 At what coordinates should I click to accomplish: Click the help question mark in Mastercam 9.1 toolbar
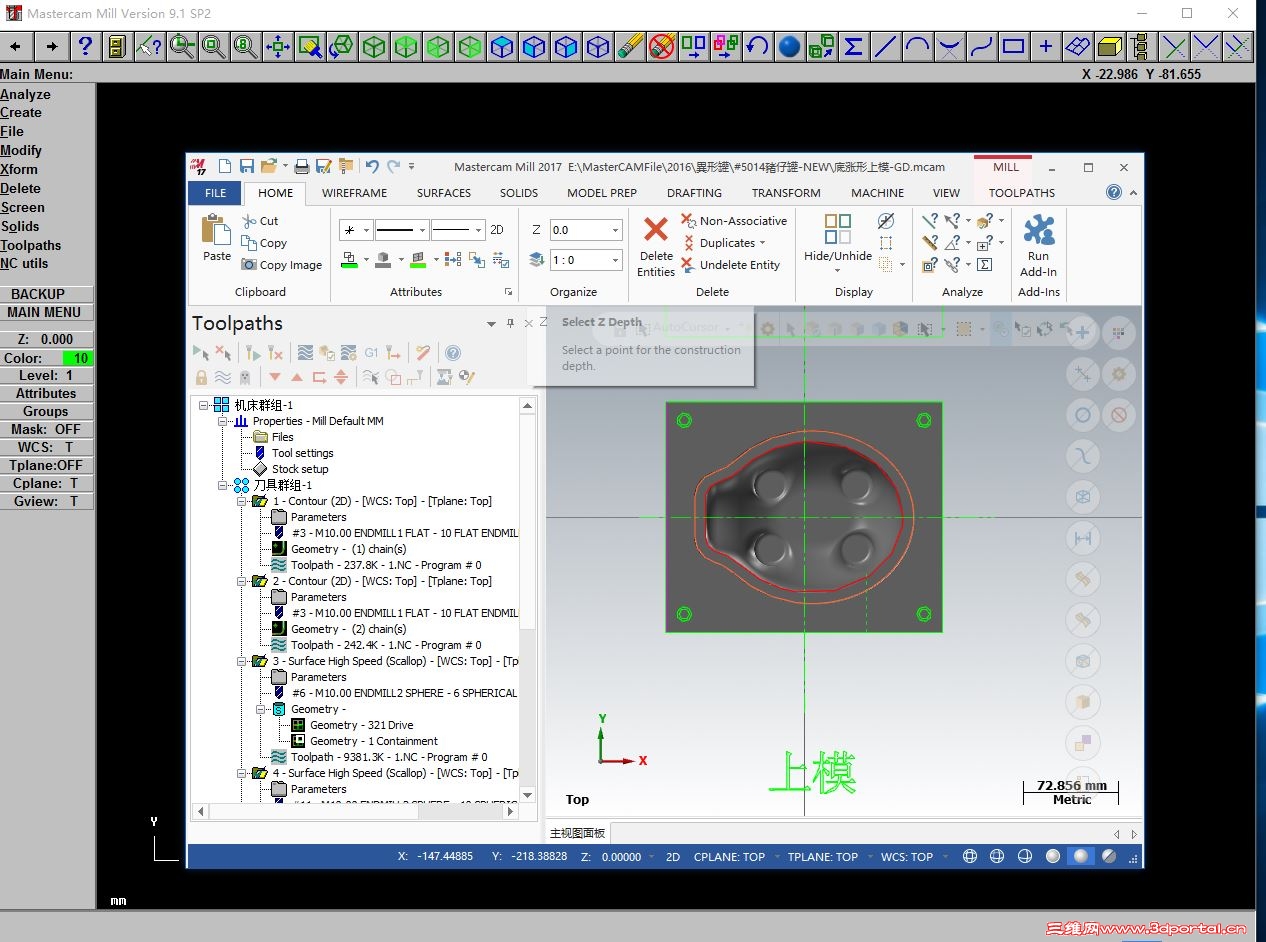pos(85,46)
